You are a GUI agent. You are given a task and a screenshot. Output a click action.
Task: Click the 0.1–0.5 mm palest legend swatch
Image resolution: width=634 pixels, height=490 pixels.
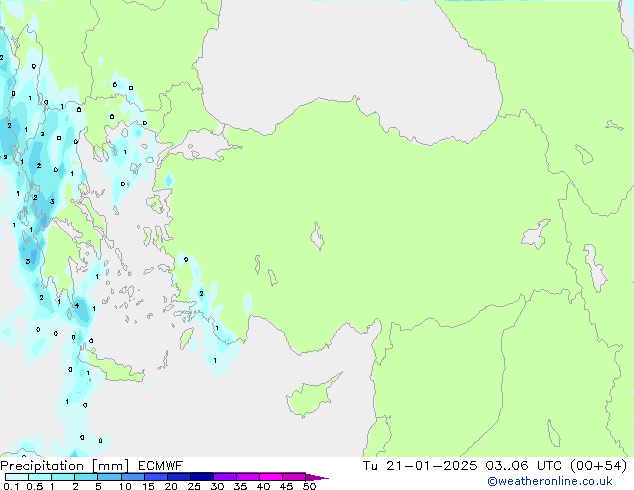click(17, 477)
